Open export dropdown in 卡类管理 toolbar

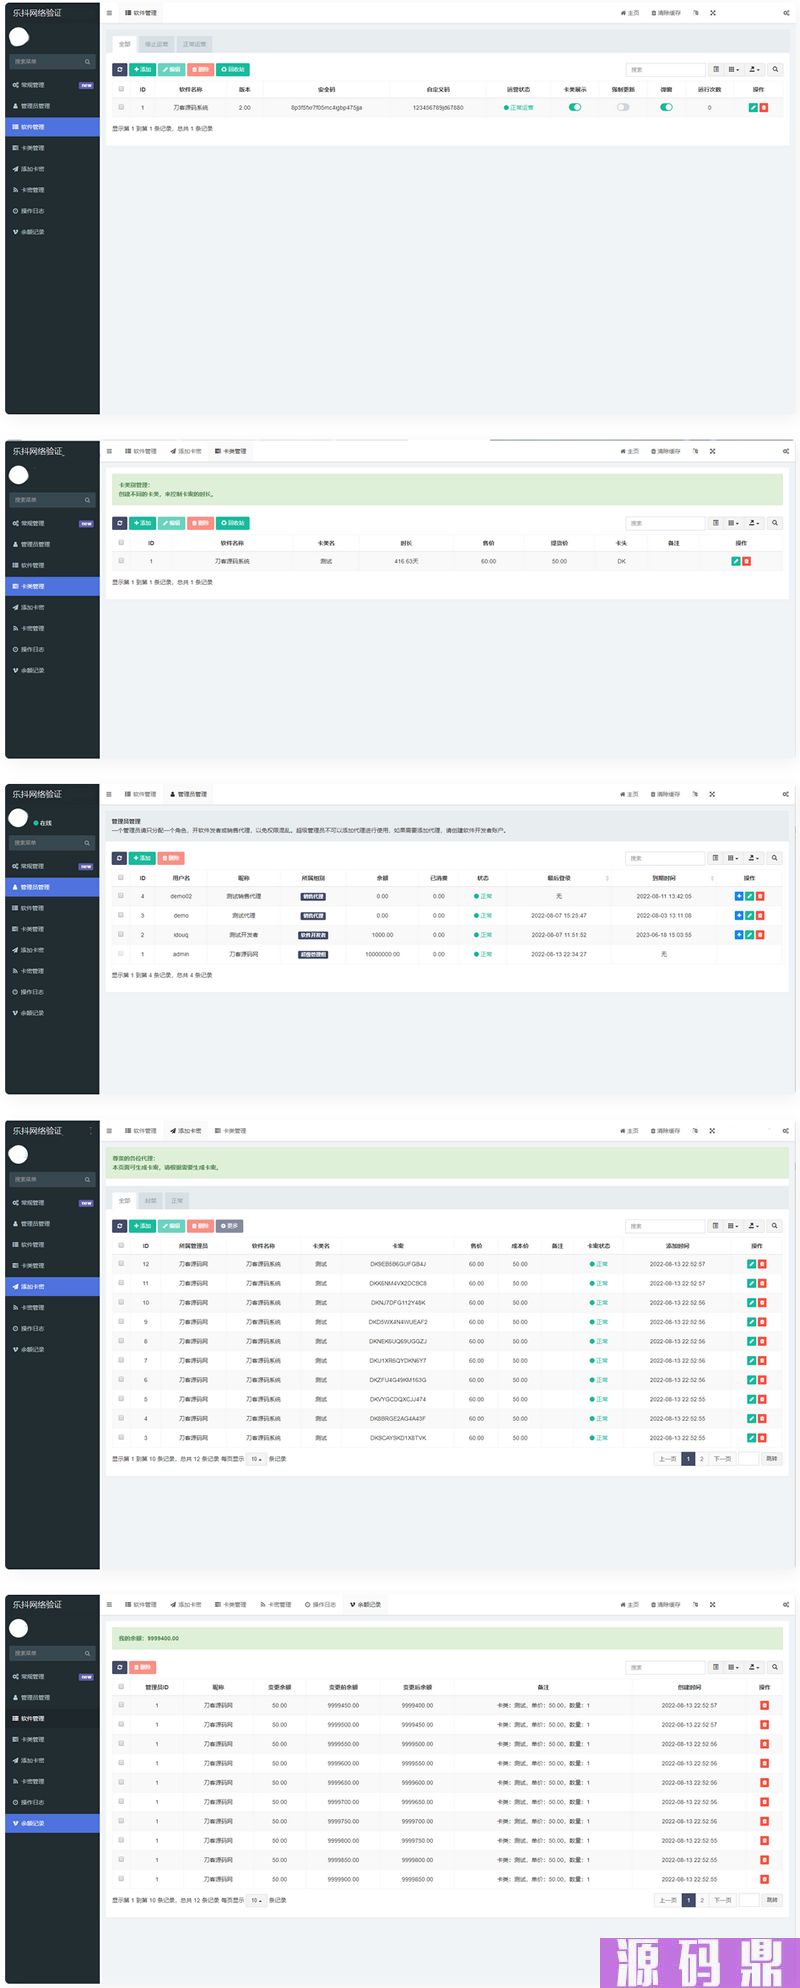[x=754, y=523]
